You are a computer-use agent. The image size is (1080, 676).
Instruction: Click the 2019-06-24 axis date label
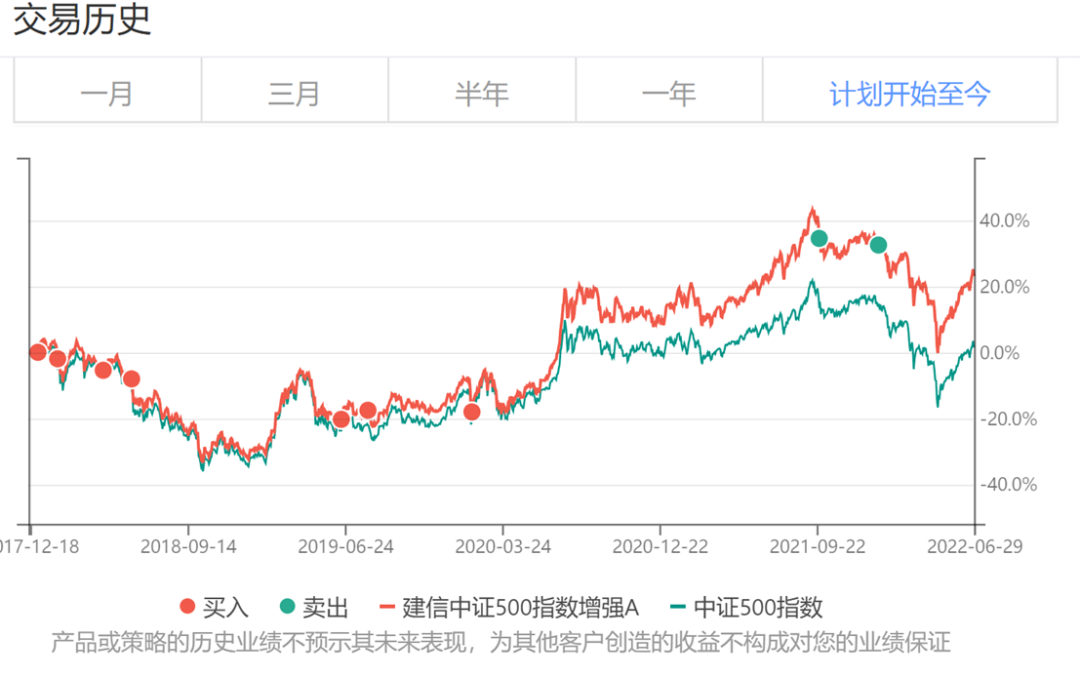(x=345, y=546)
